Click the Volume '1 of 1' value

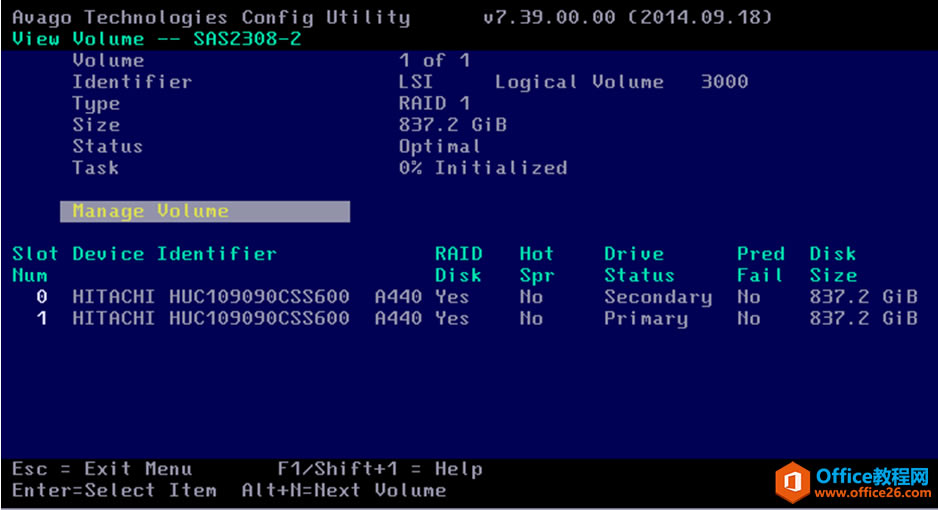pos(434,60)
